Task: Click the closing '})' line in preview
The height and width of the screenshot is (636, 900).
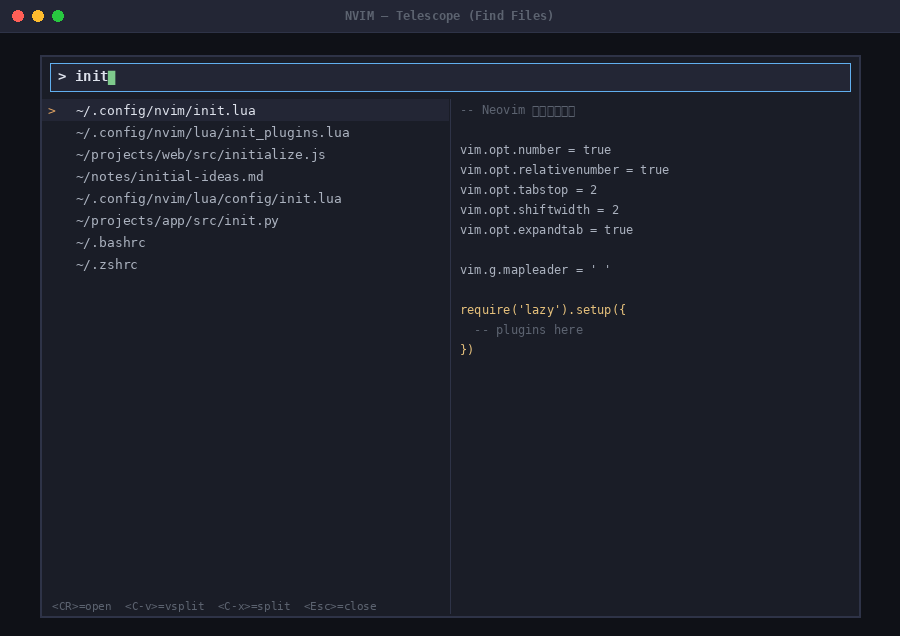Action: [467, 350]
